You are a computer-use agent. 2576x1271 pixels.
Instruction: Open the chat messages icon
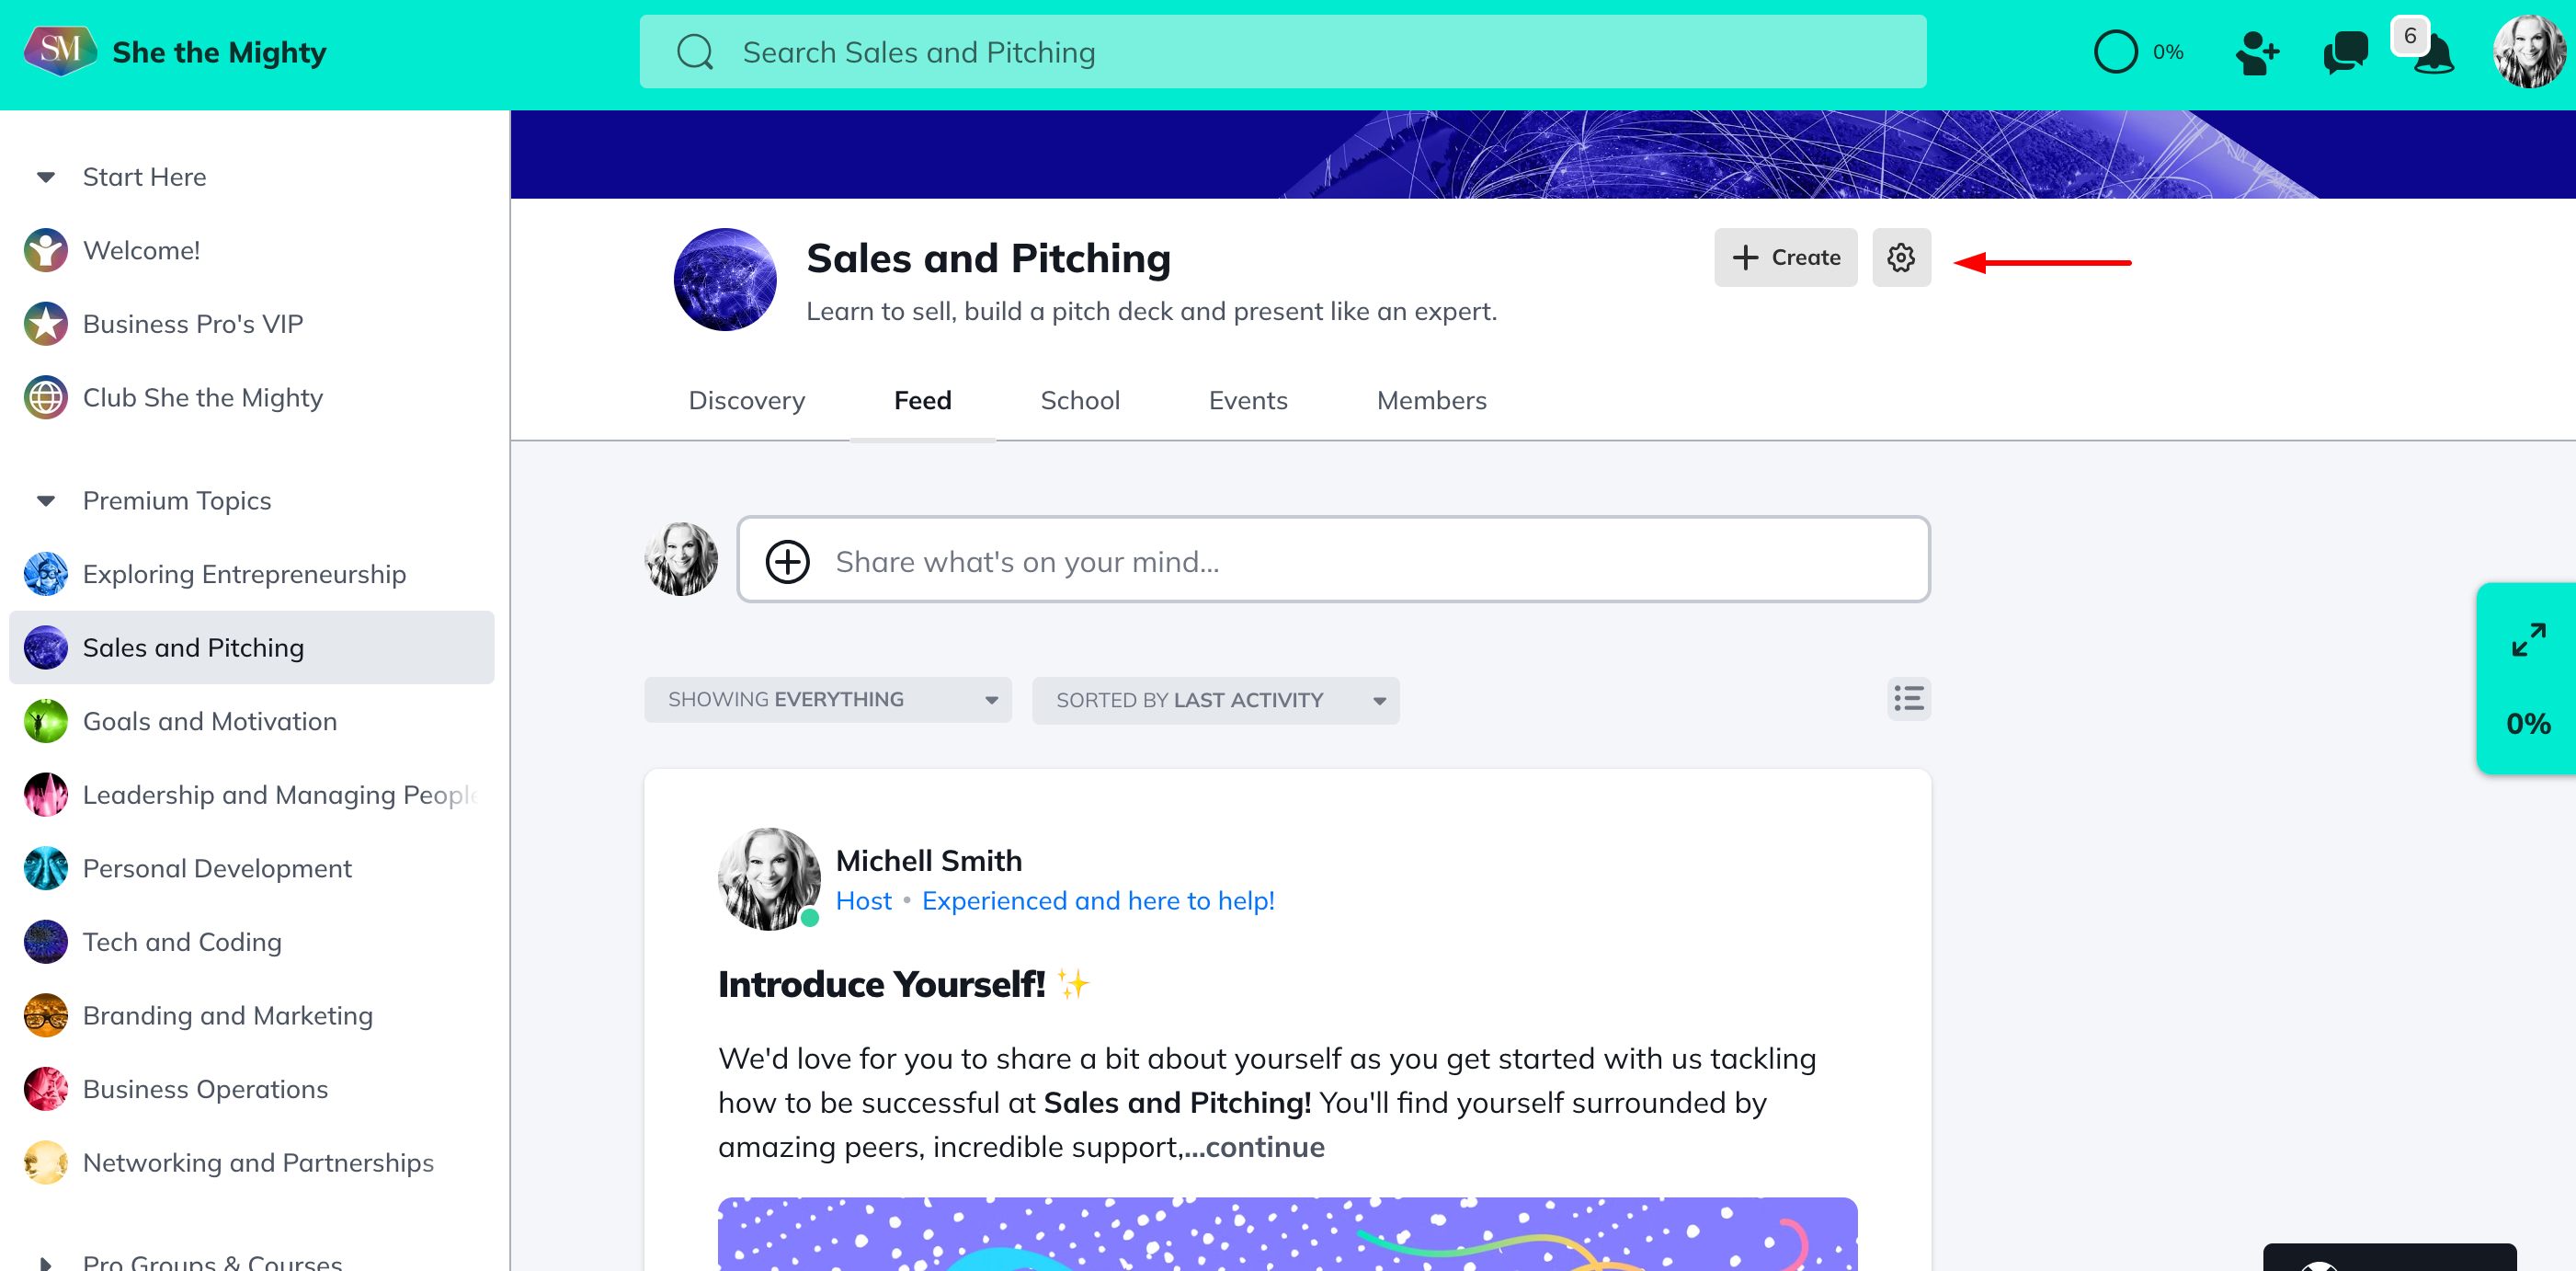point(2345,53)
